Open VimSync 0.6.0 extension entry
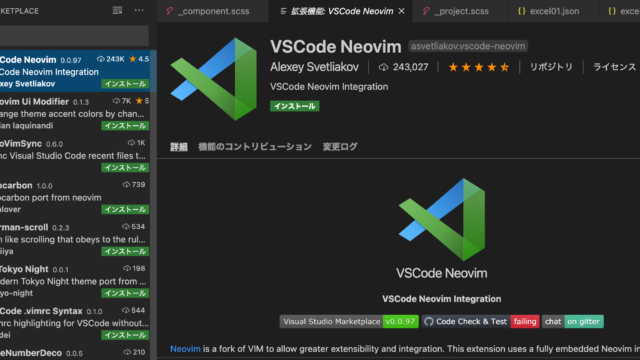 [75, 155]
